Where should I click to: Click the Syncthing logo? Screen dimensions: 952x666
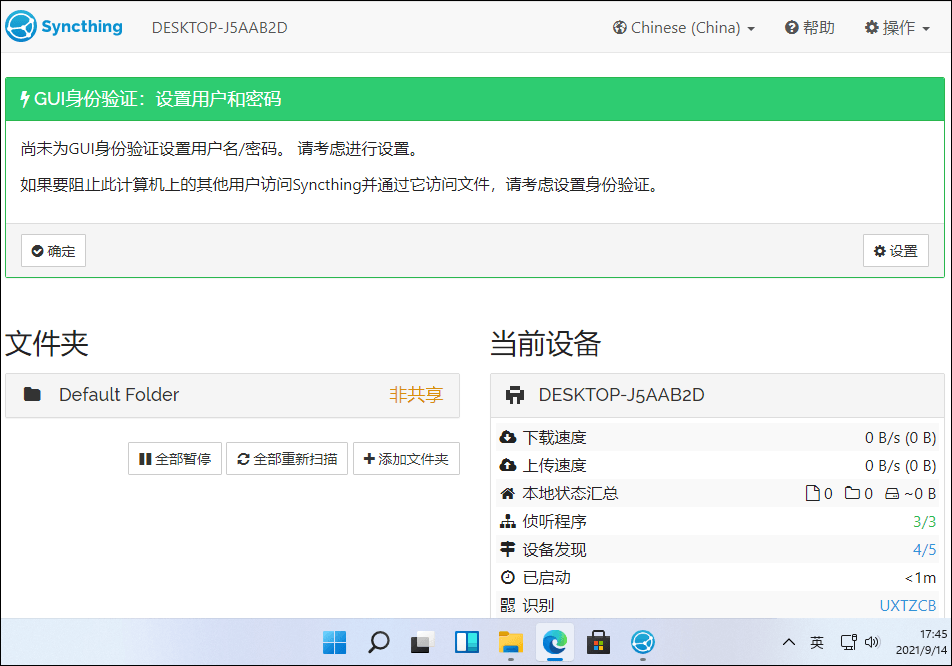[x=64, y=26]
